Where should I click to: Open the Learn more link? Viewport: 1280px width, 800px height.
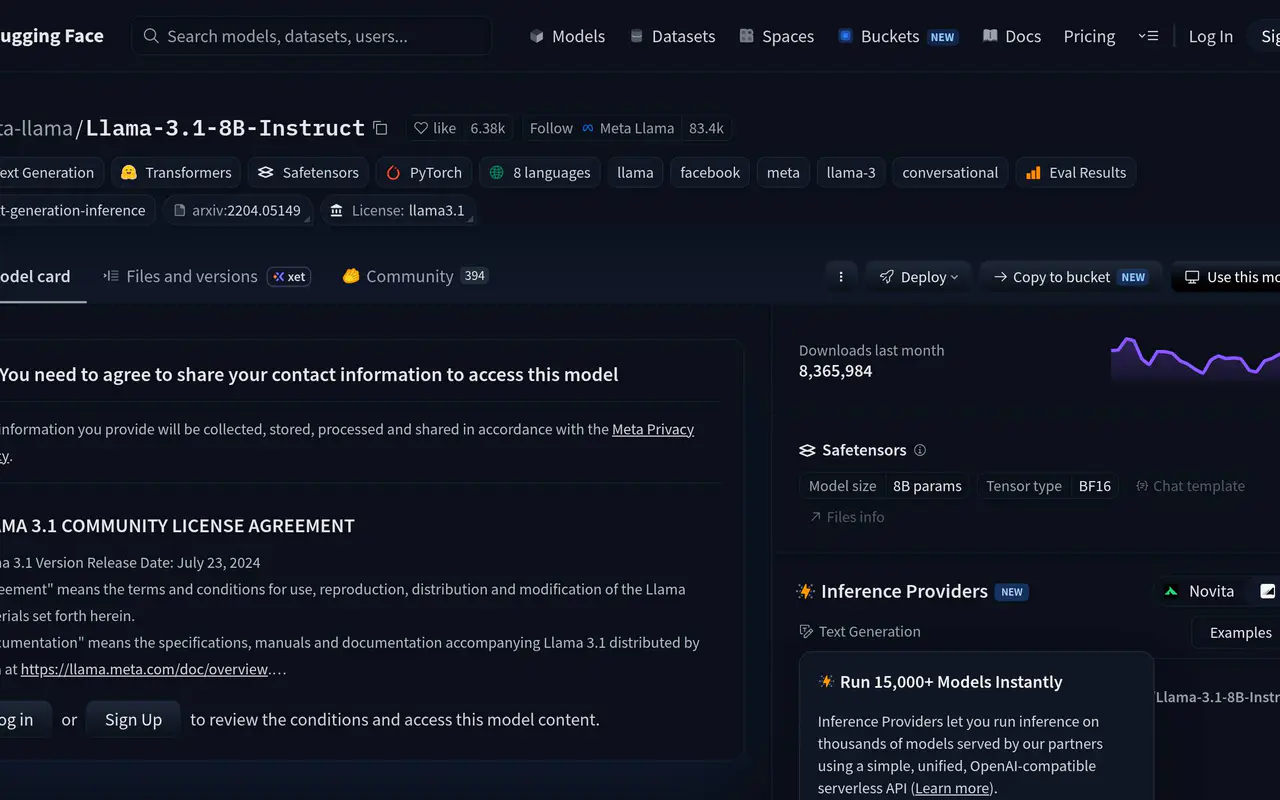coord(952,788)
